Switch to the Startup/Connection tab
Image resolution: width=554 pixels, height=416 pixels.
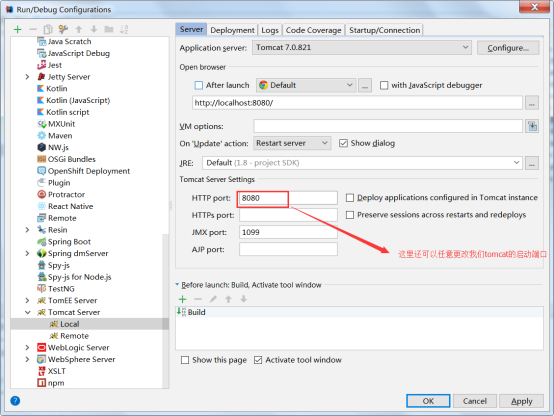[384, 30]
